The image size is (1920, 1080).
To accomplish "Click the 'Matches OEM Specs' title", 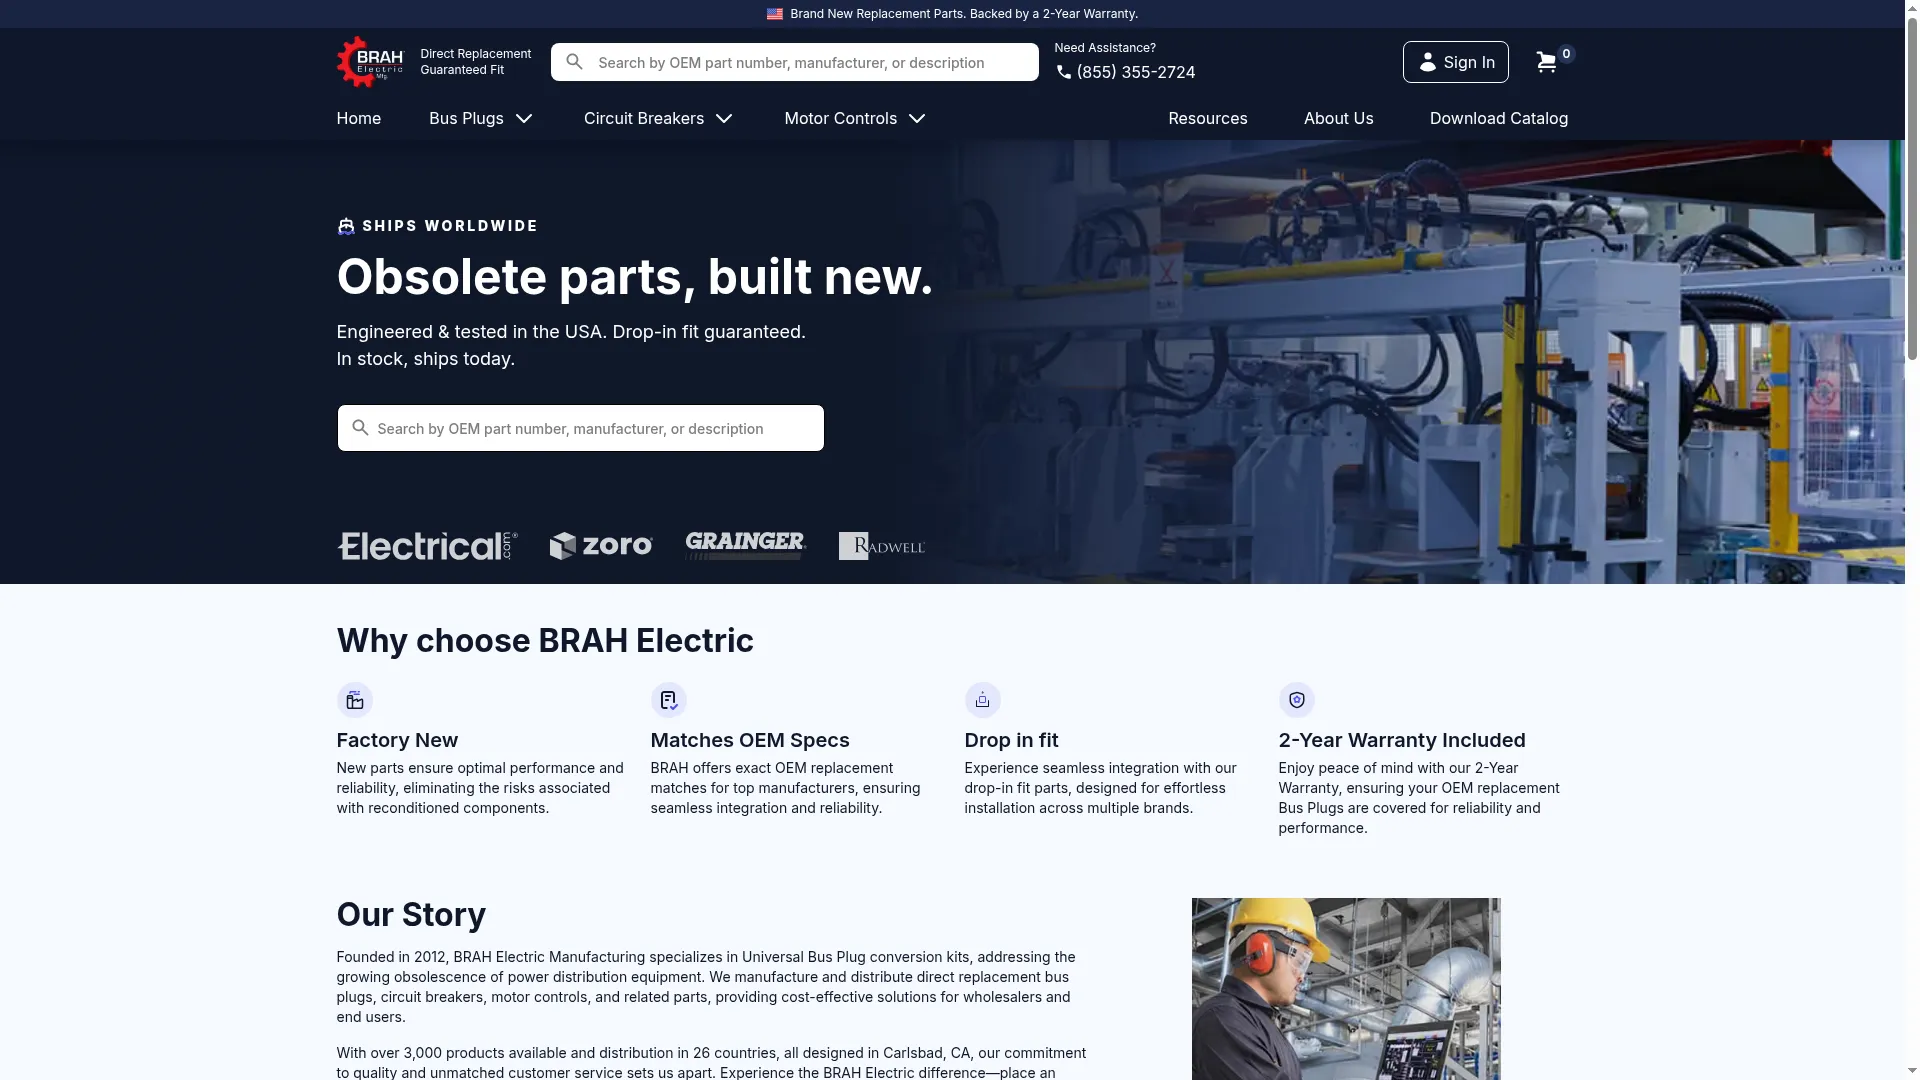I will [750, 740].
